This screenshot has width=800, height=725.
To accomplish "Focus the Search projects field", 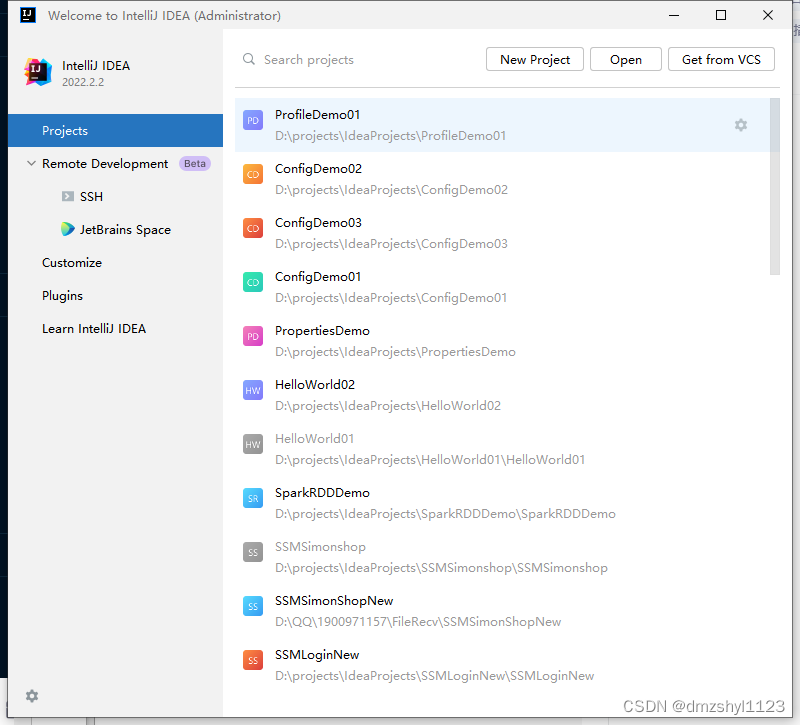I will click(x=362, y=60).
